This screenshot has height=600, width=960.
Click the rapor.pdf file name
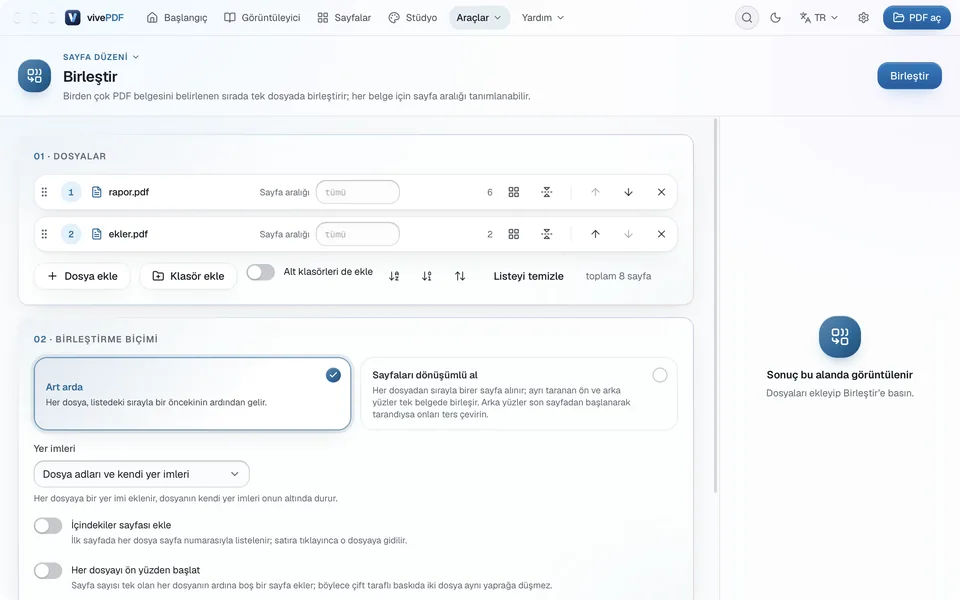pyautogui.click(x=129, y=192)
